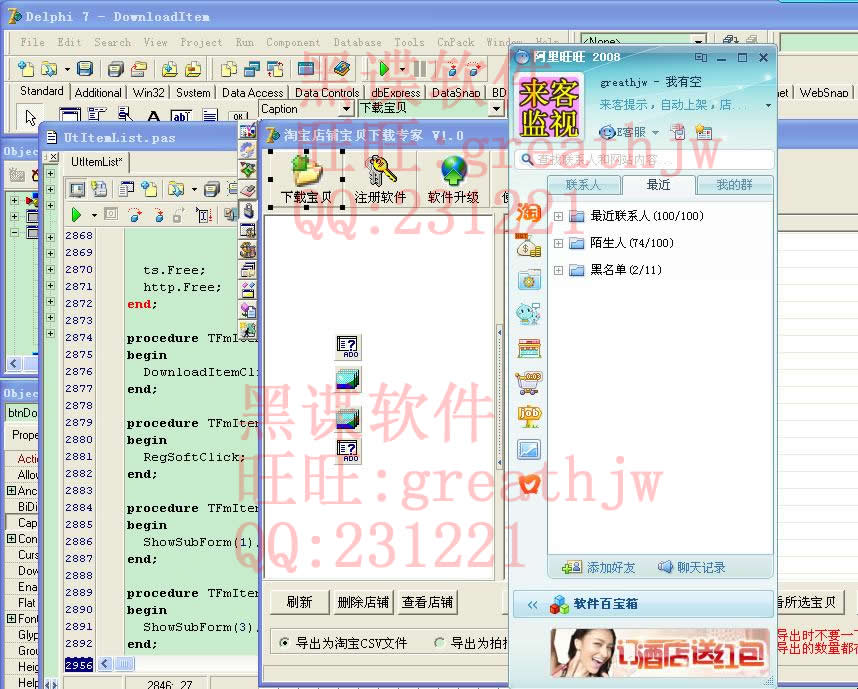Expand 最近联系人 (100/100) group

[x=558, y=216]
